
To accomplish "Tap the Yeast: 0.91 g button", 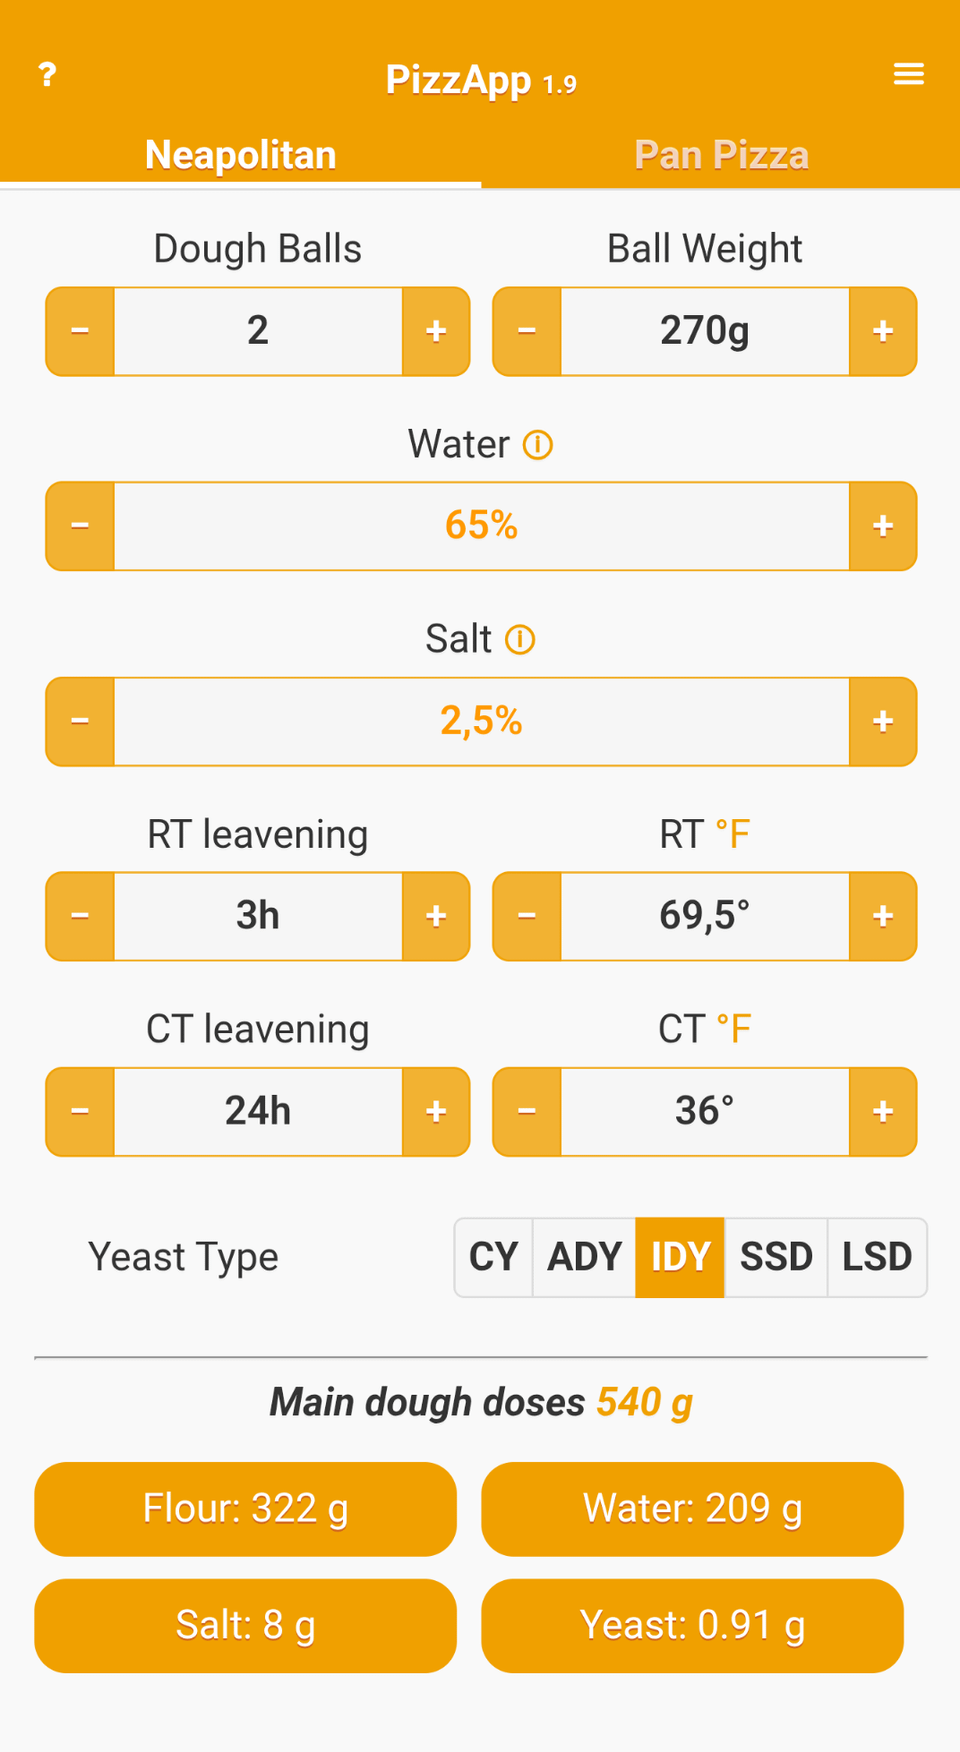I will (x=692, y=1626).
